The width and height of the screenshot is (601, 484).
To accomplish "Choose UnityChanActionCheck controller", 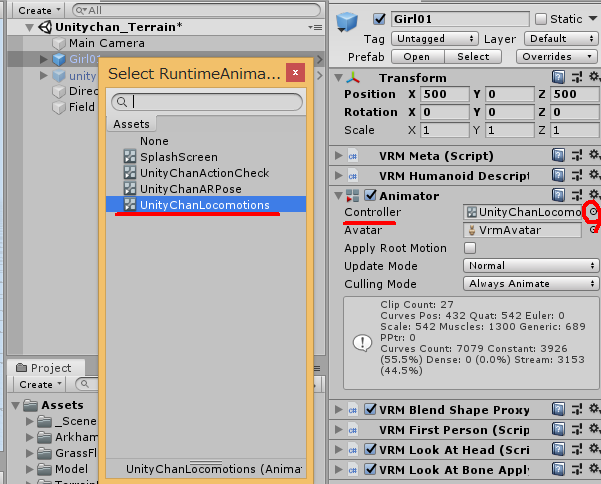I will point(206,173).
